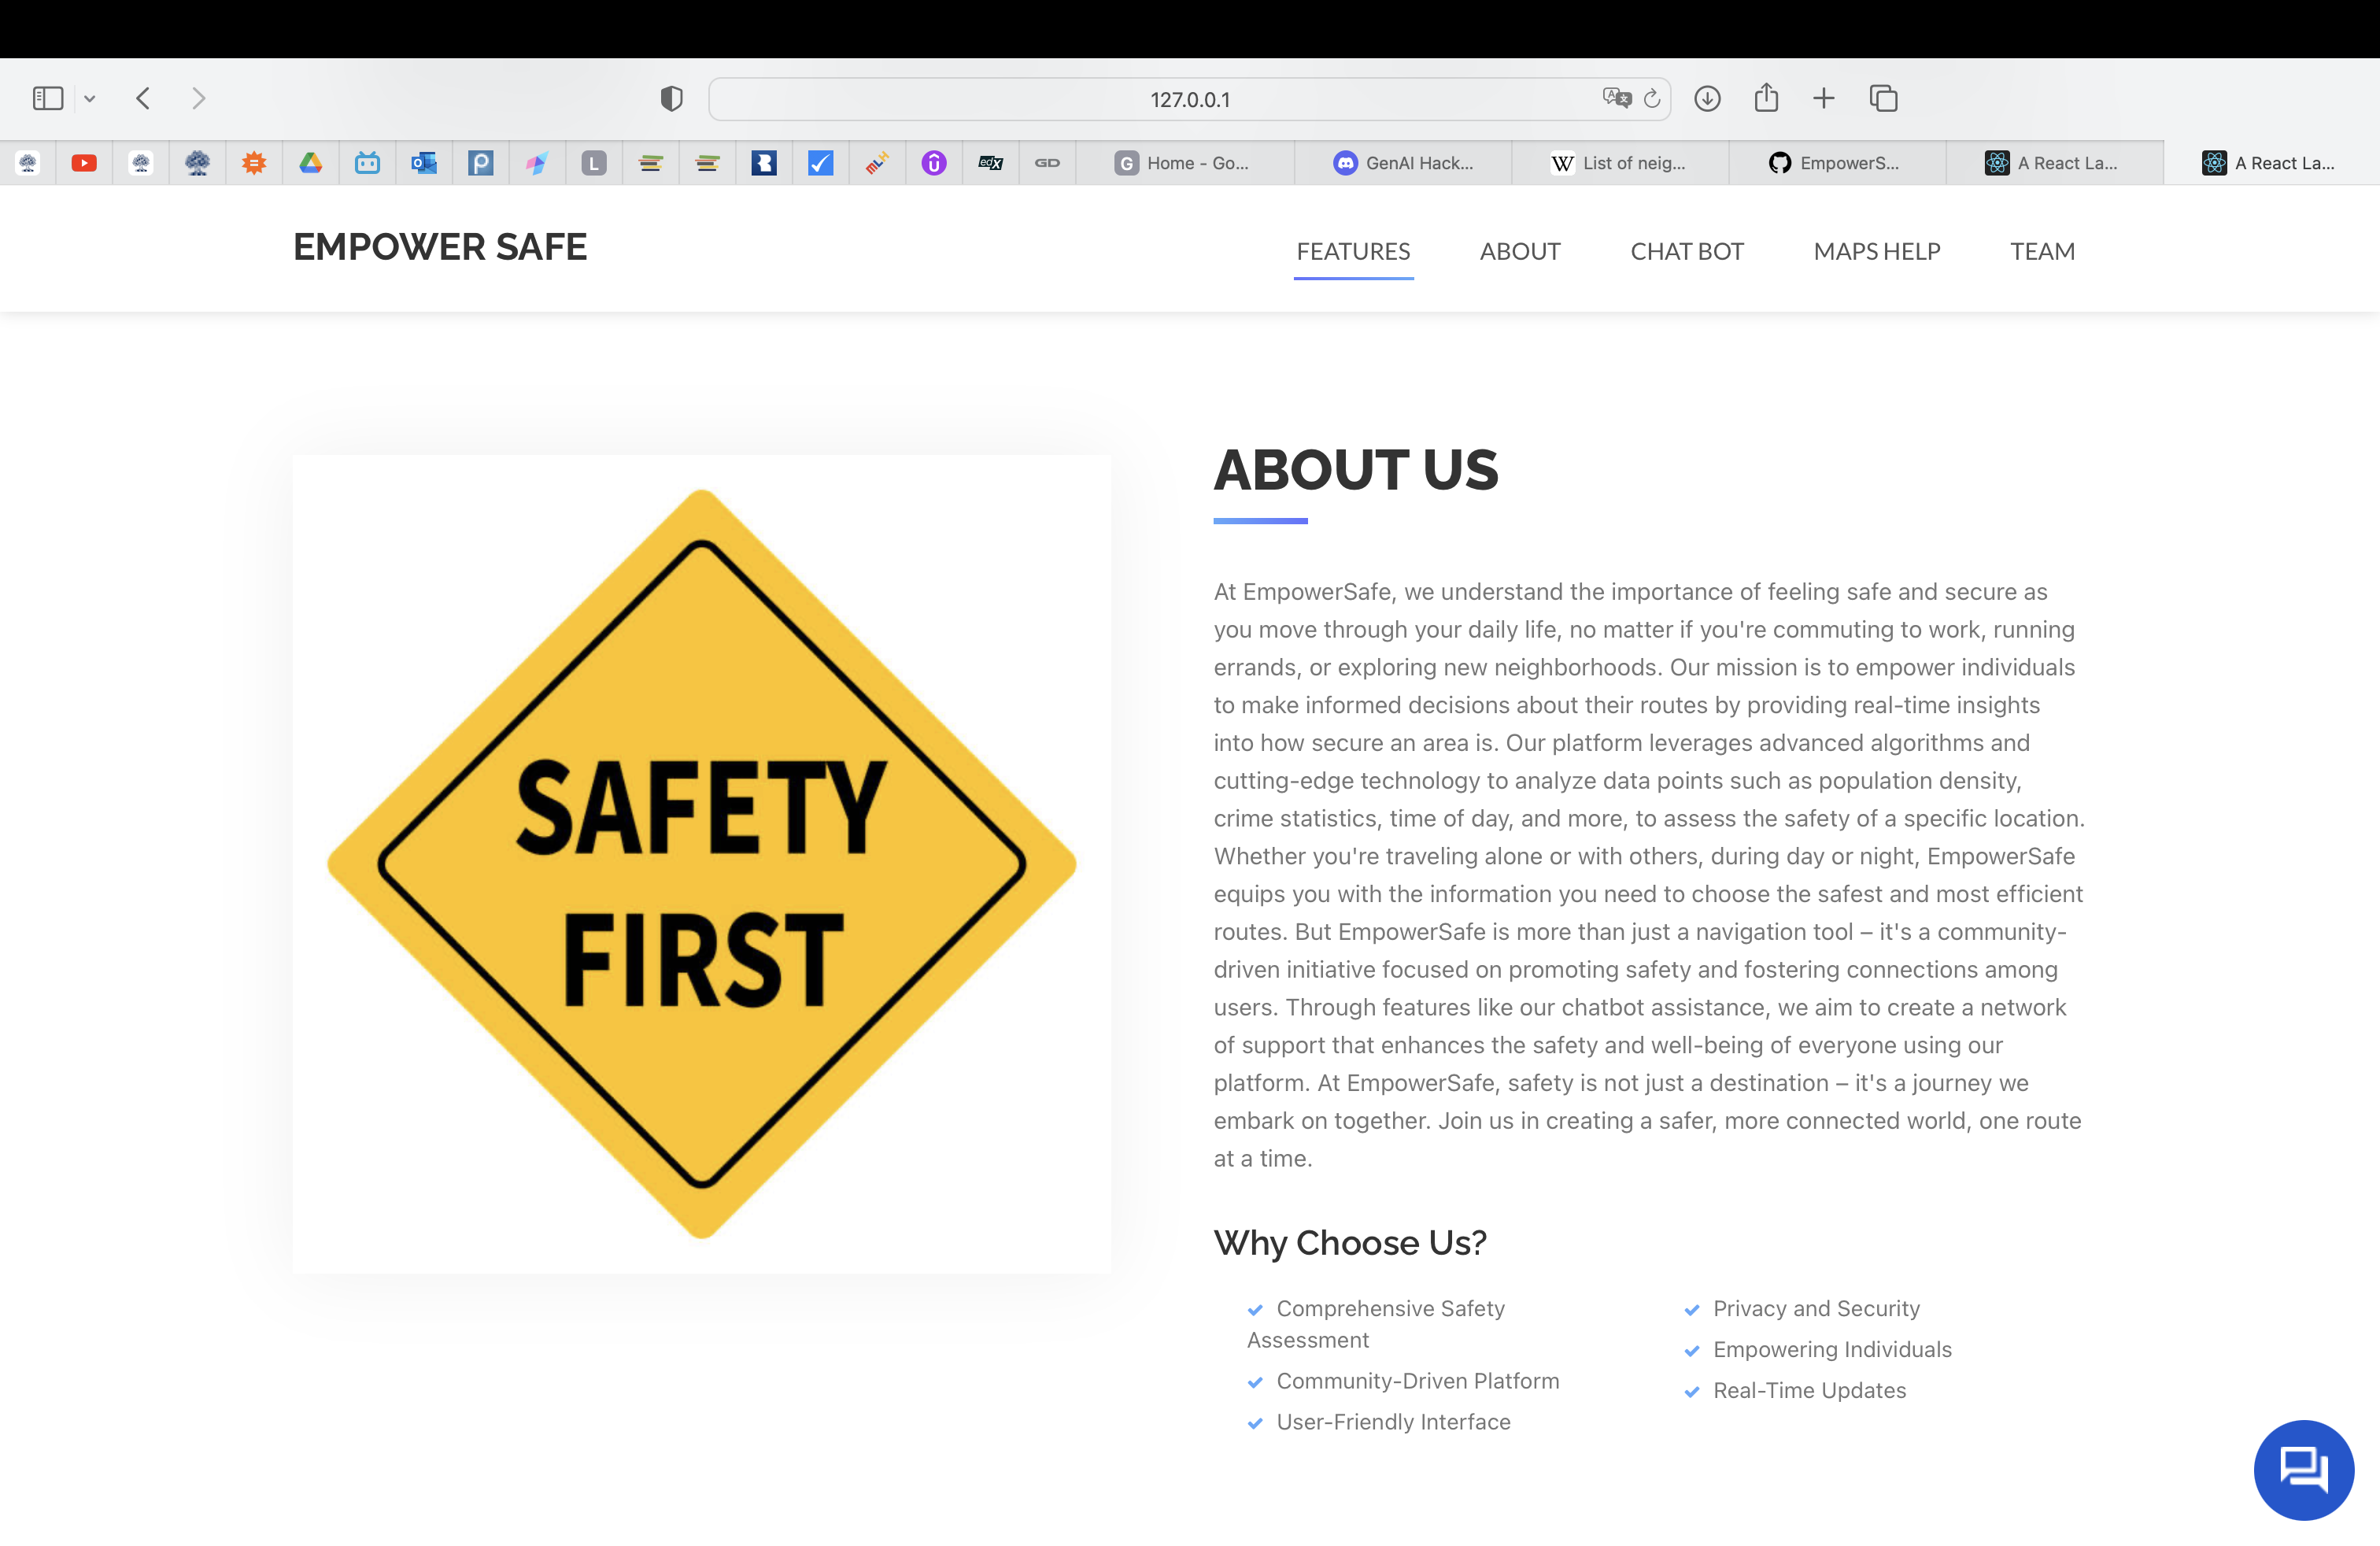This screenshot has height=1546, width=2380.
Task: Click the translate icon in address bar
Action: pos(1616,98)
